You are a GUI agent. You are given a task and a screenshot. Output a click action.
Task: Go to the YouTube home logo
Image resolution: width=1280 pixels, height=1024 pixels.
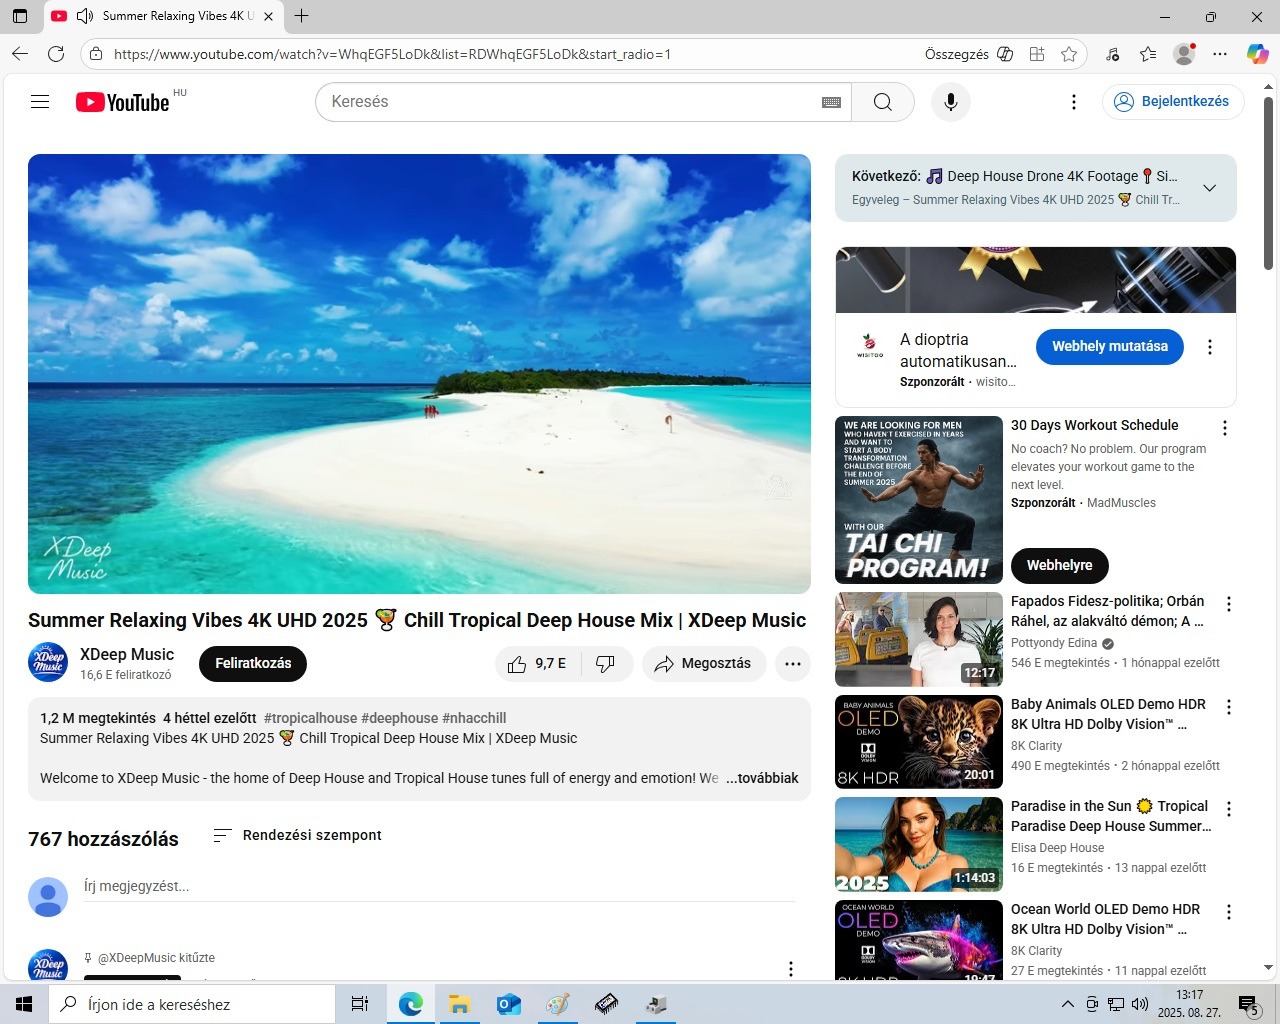[x=122, y=102]
